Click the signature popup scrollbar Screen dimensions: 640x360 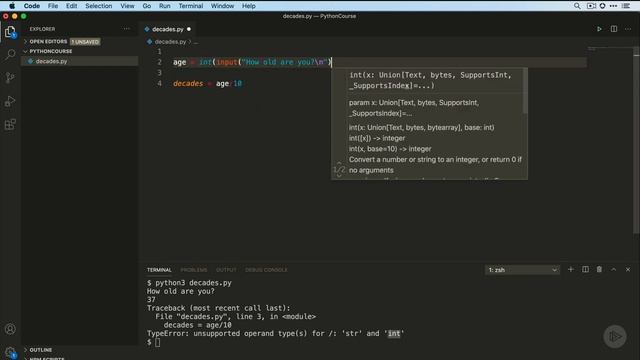coord(525,91)
